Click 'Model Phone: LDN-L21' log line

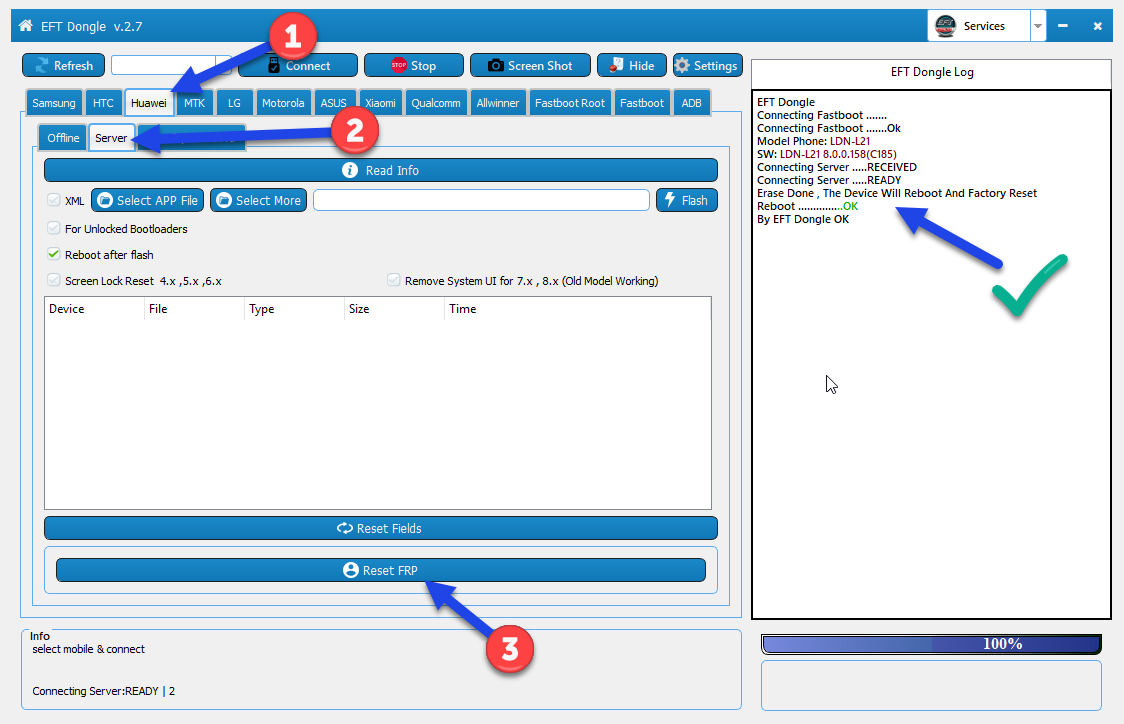814,141
